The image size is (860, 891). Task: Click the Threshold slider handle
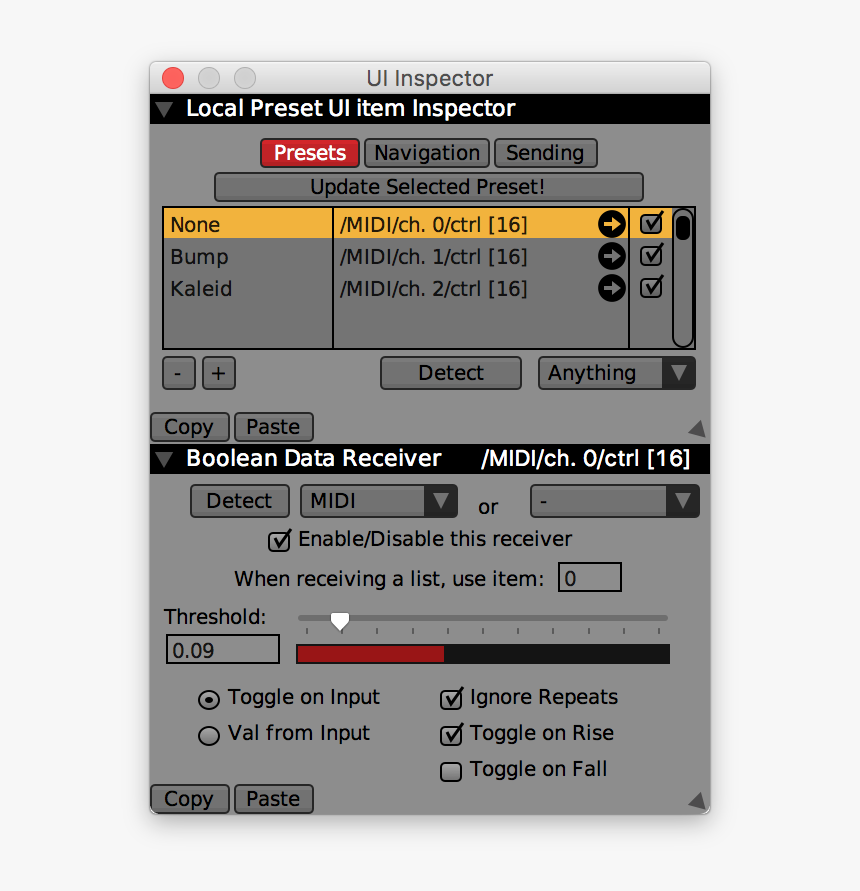(x=339, y=621)
